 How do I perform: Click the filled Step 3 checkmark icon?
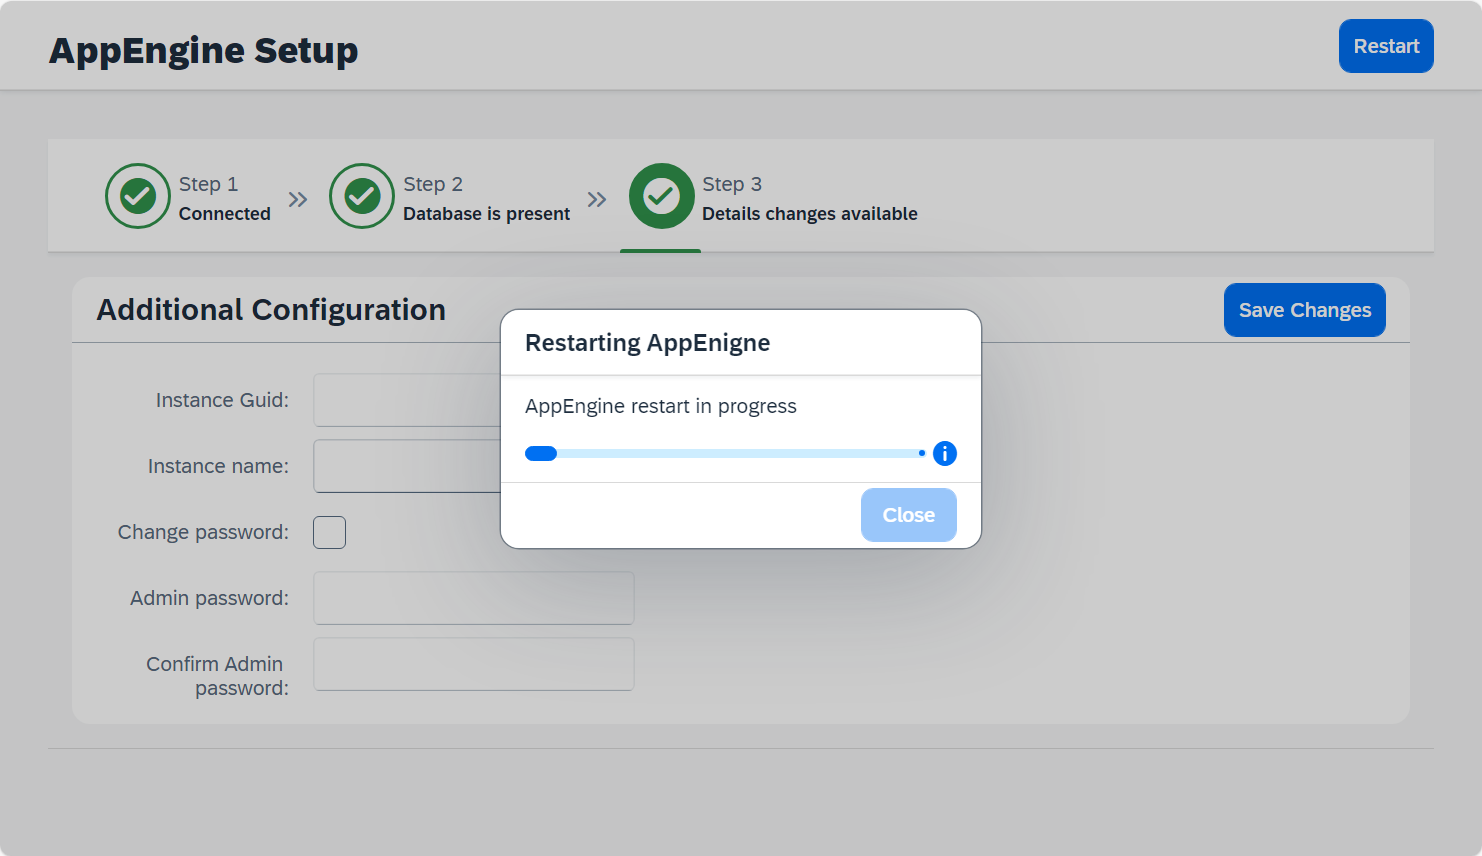click(x=661, y=196)
